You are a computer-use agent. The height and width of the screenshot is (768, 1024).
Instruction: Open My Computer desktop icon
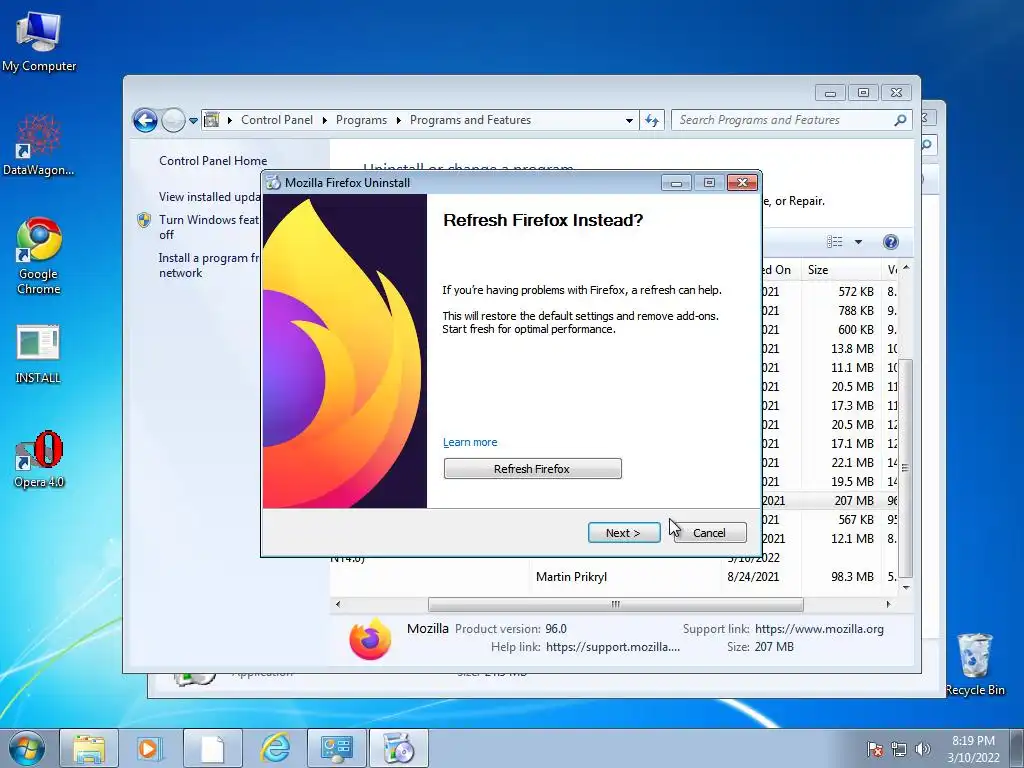[39, 41]
